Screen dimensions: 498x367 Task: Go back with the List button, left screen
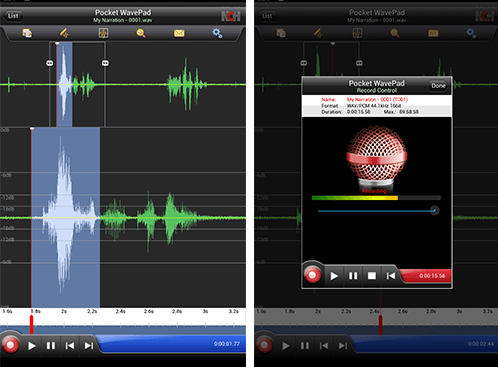[13, 16]
